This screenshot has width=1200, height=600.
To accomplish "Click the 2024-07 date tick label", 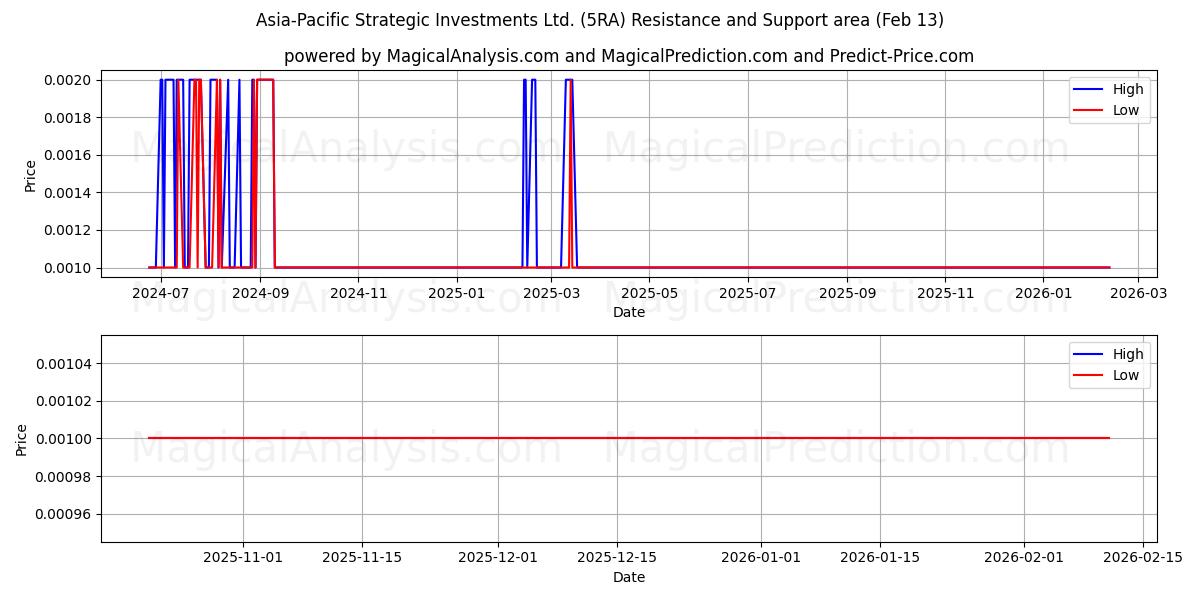I will (161, 294).
